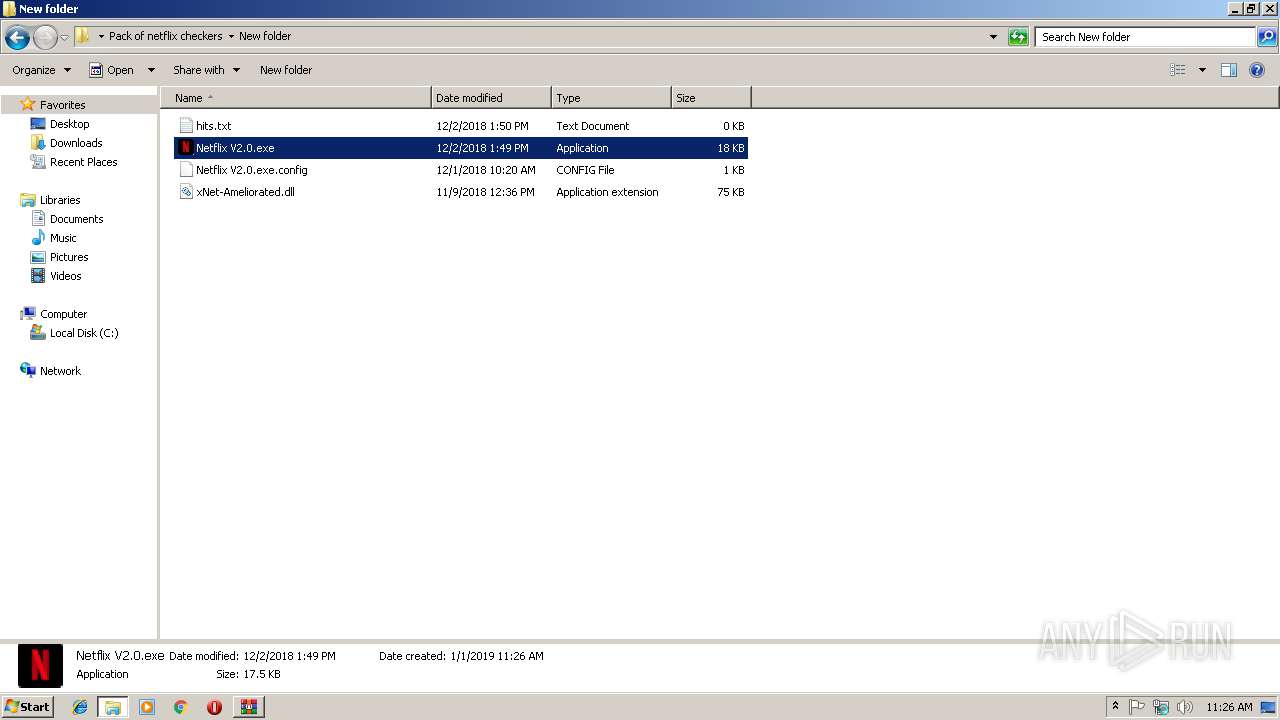The height and width of the screenshot is (720, 1280).
Task: Click the Pack of netflix checkers breadcrumb
Action: coord(166,36)
